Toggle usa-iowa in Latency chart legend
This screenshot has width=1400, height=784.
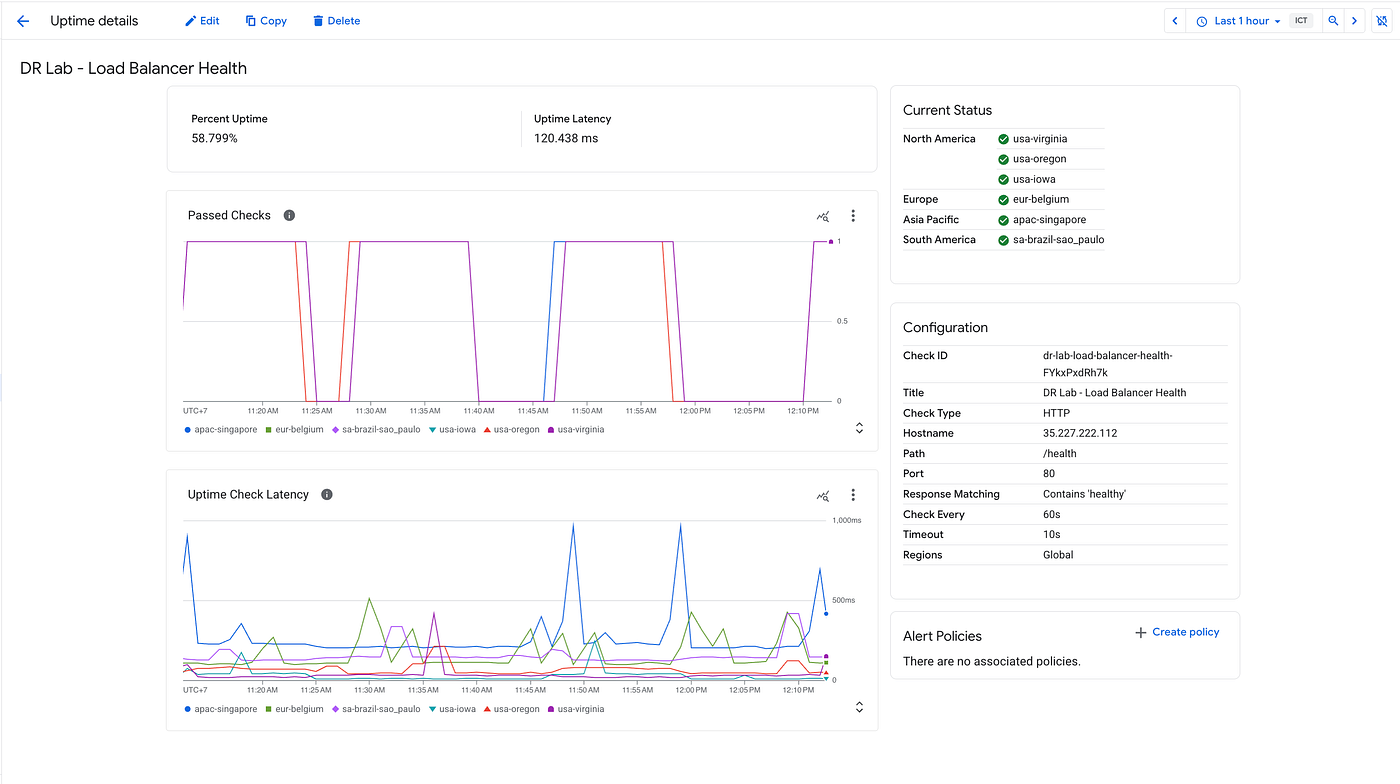pos(452,709)
